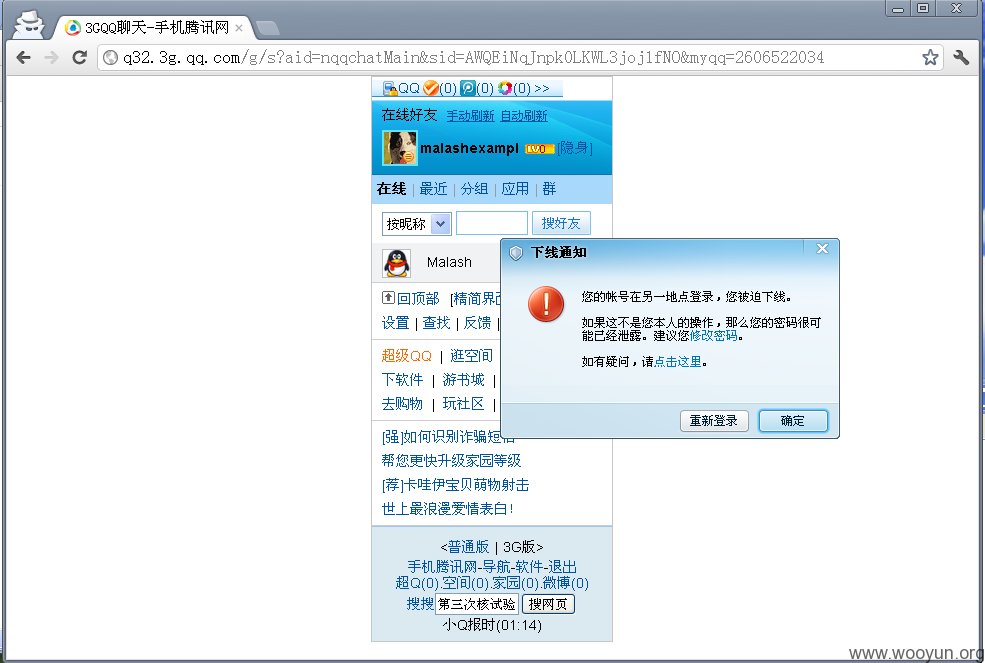Click the URL address bar
The image size is (985, 663).
coord(520,58)
